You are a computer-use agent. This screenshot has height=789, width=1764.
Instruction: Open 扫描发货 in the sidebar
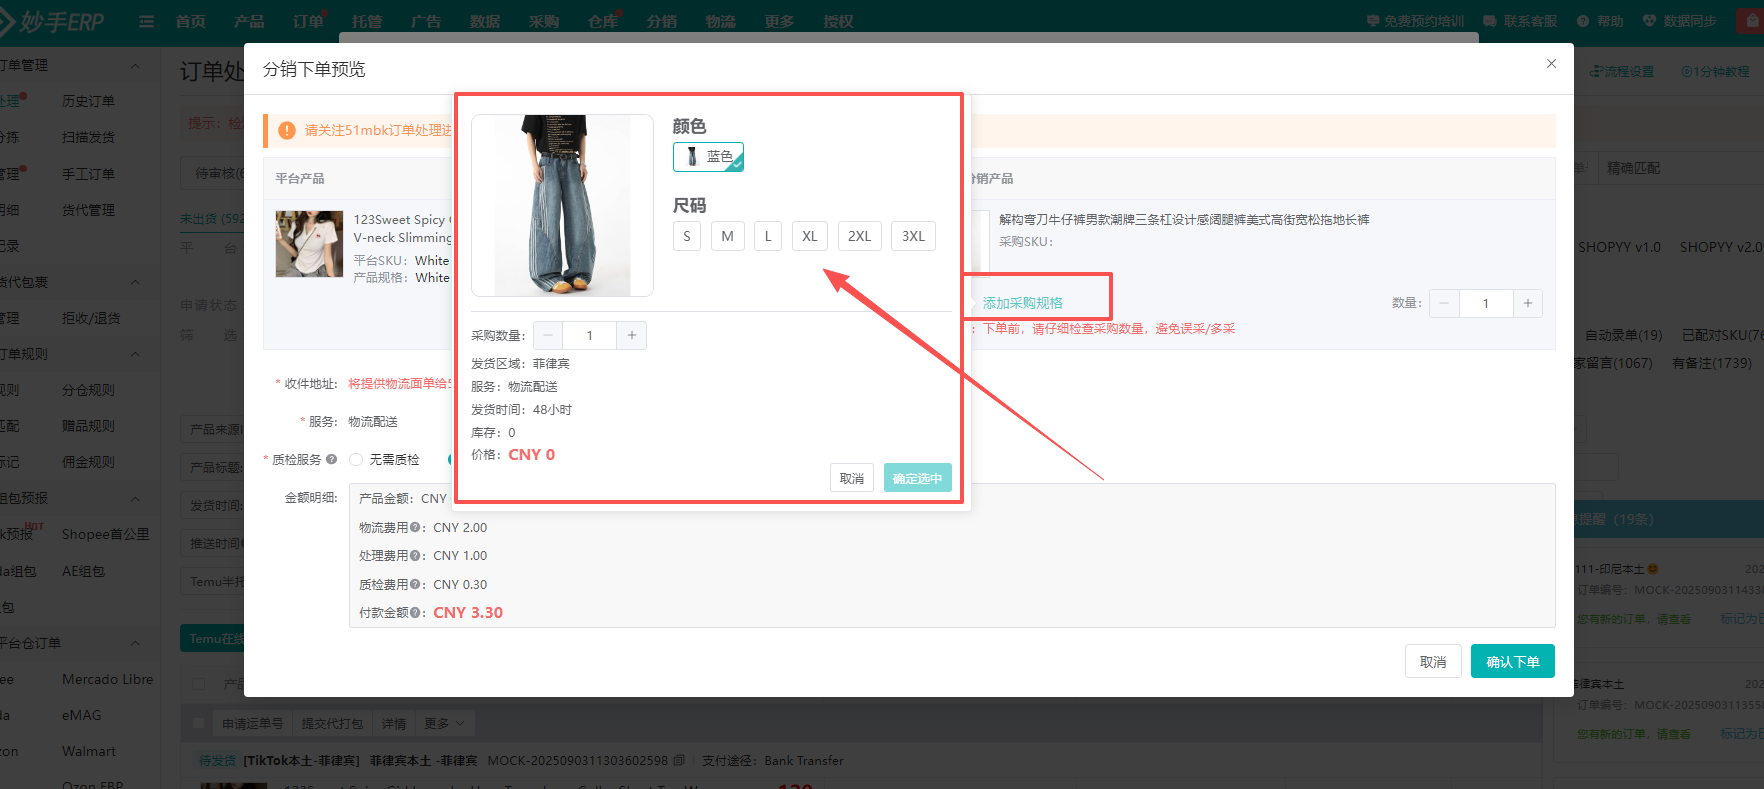[88, 137]
